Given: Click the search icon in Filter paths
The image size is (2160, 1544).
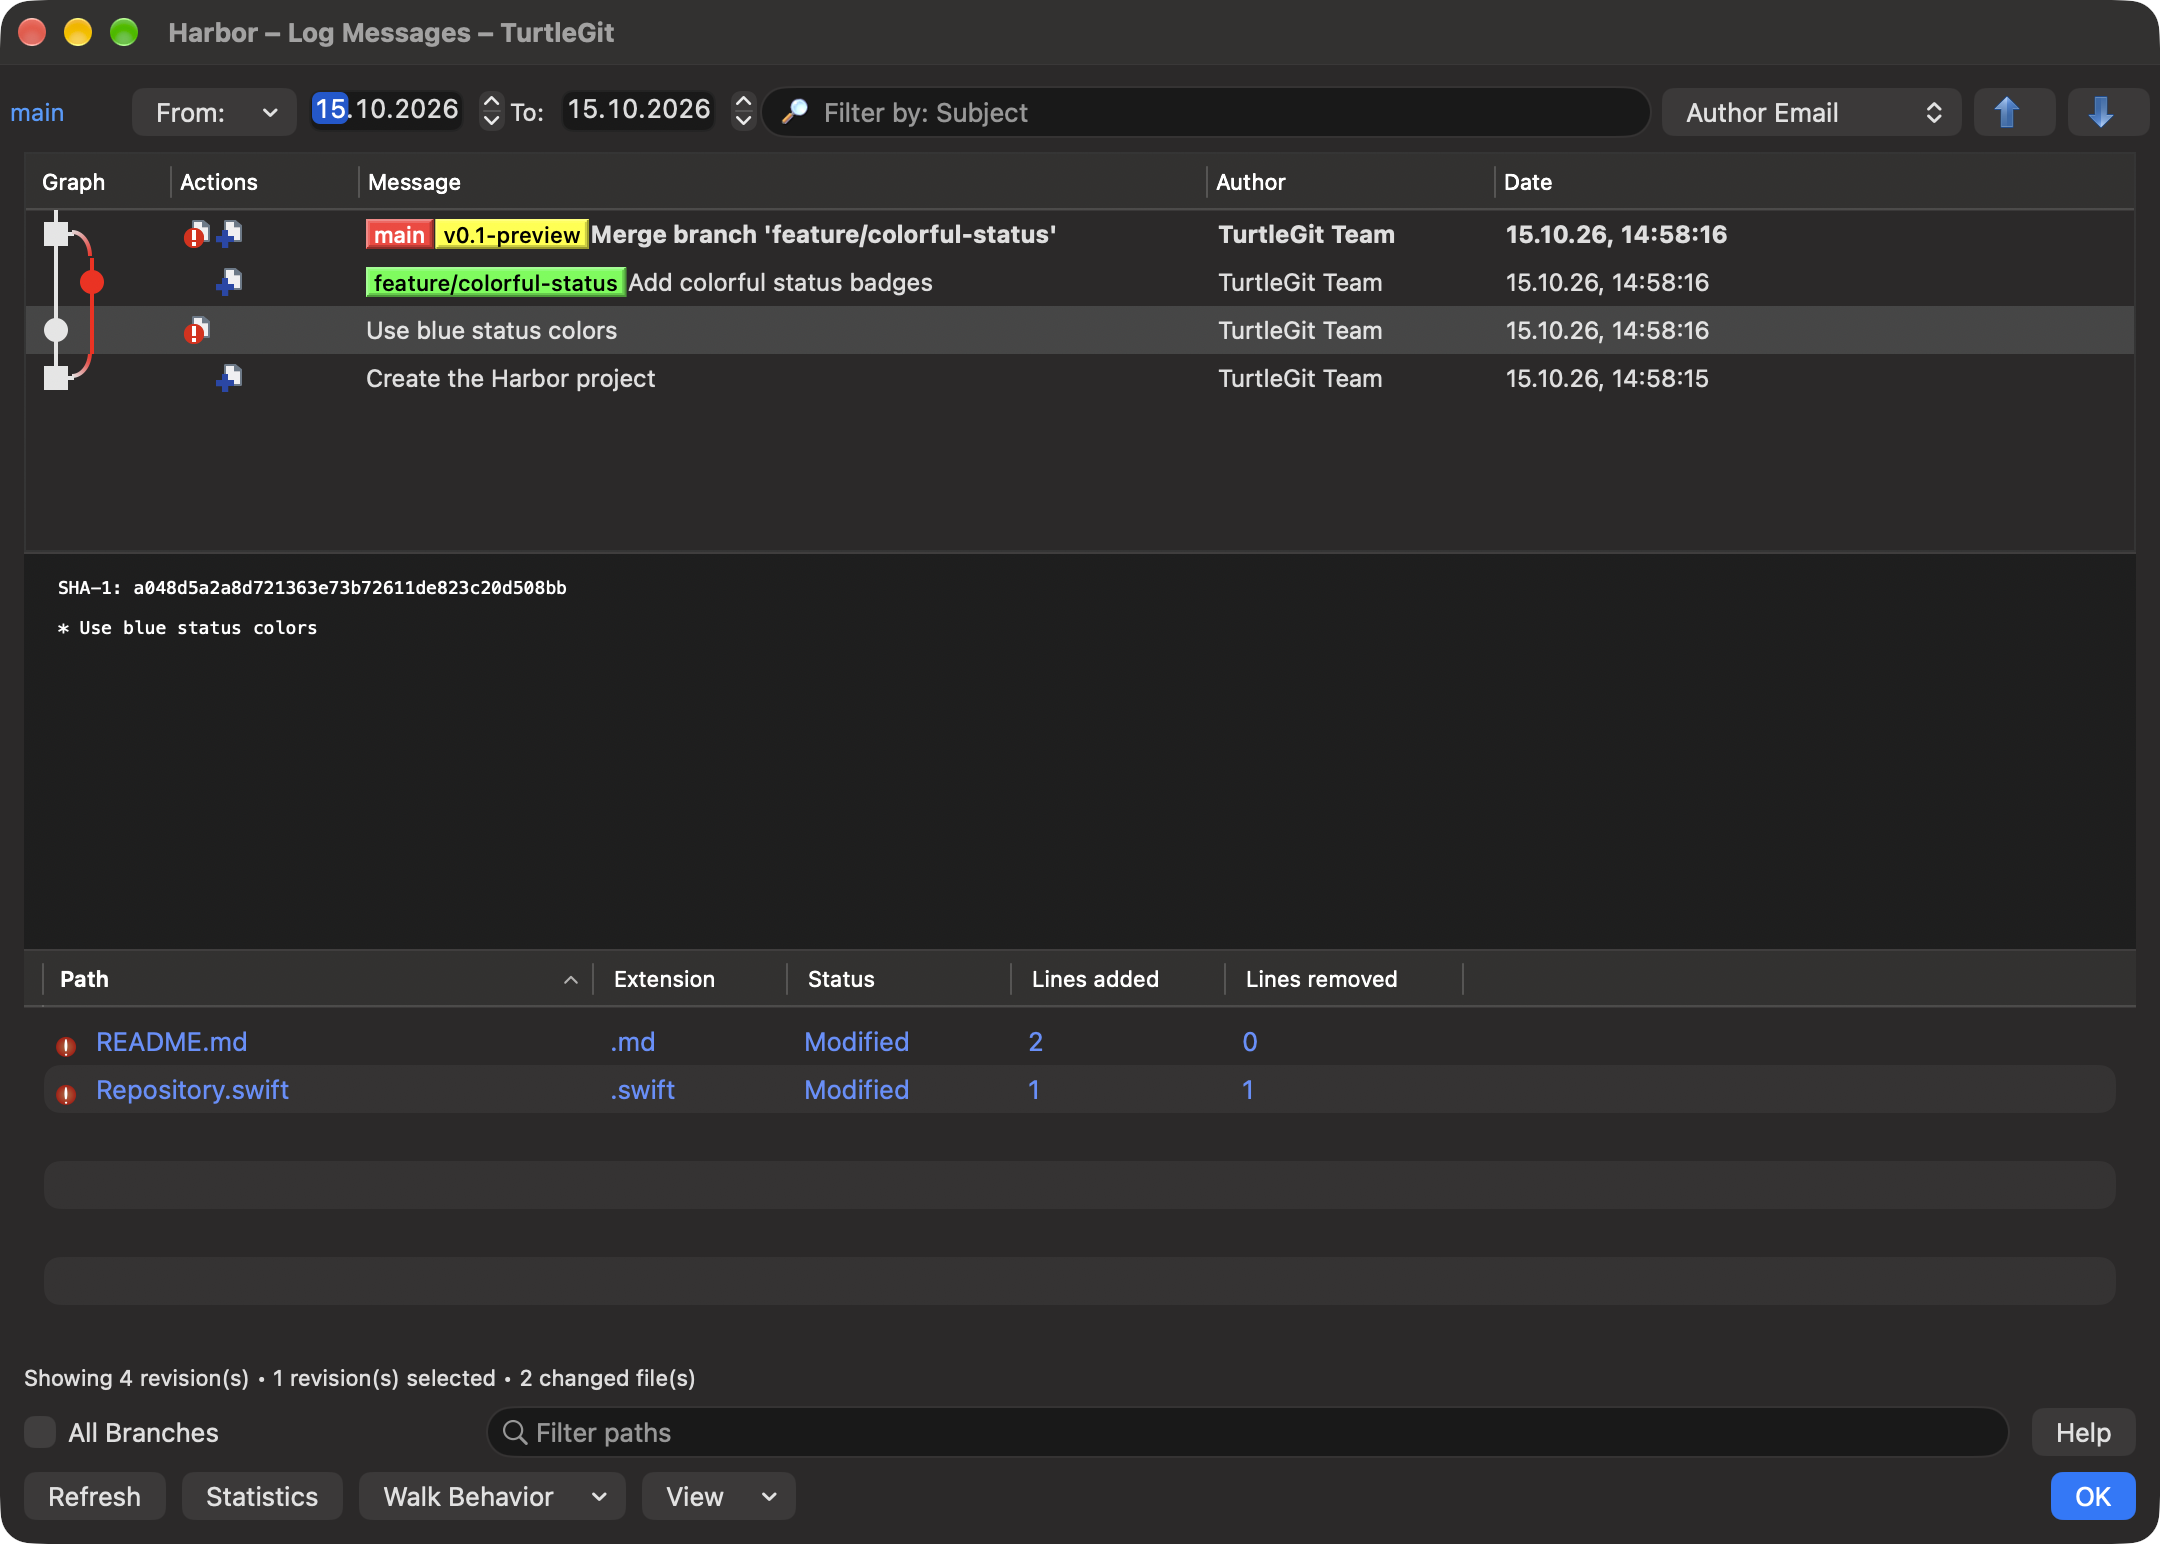Looking at the screenshot, I should 515,1432.
